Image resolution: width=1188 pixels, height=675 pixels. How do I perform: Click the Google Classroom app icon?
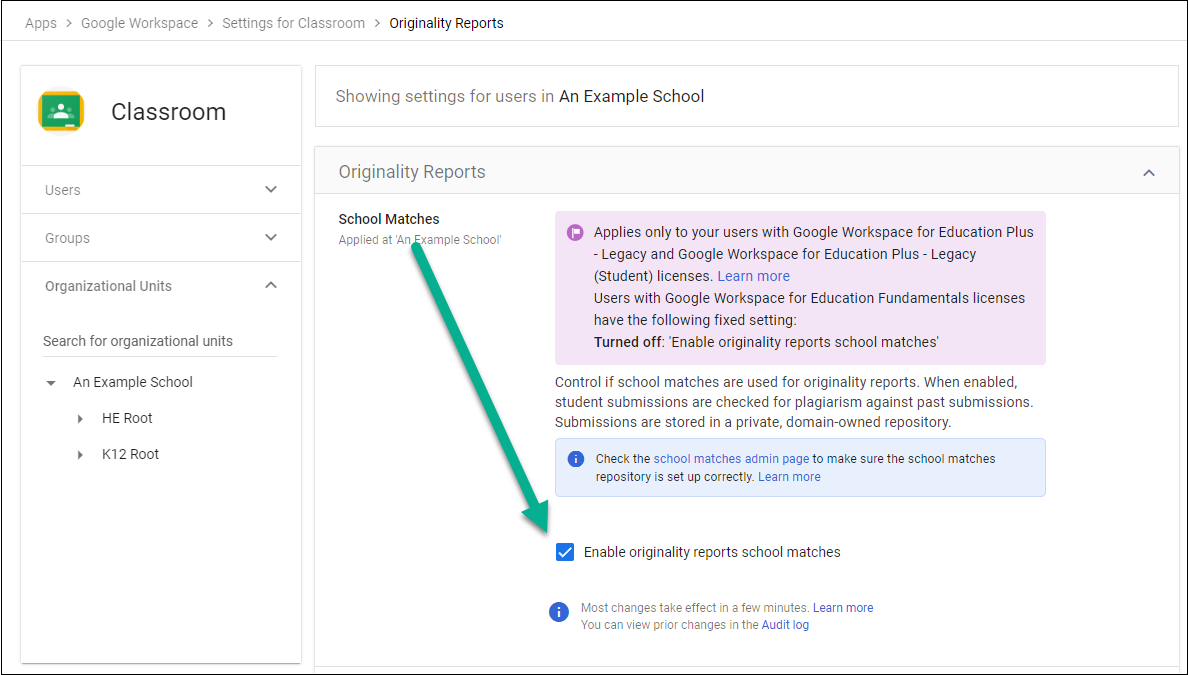(61, 111)
